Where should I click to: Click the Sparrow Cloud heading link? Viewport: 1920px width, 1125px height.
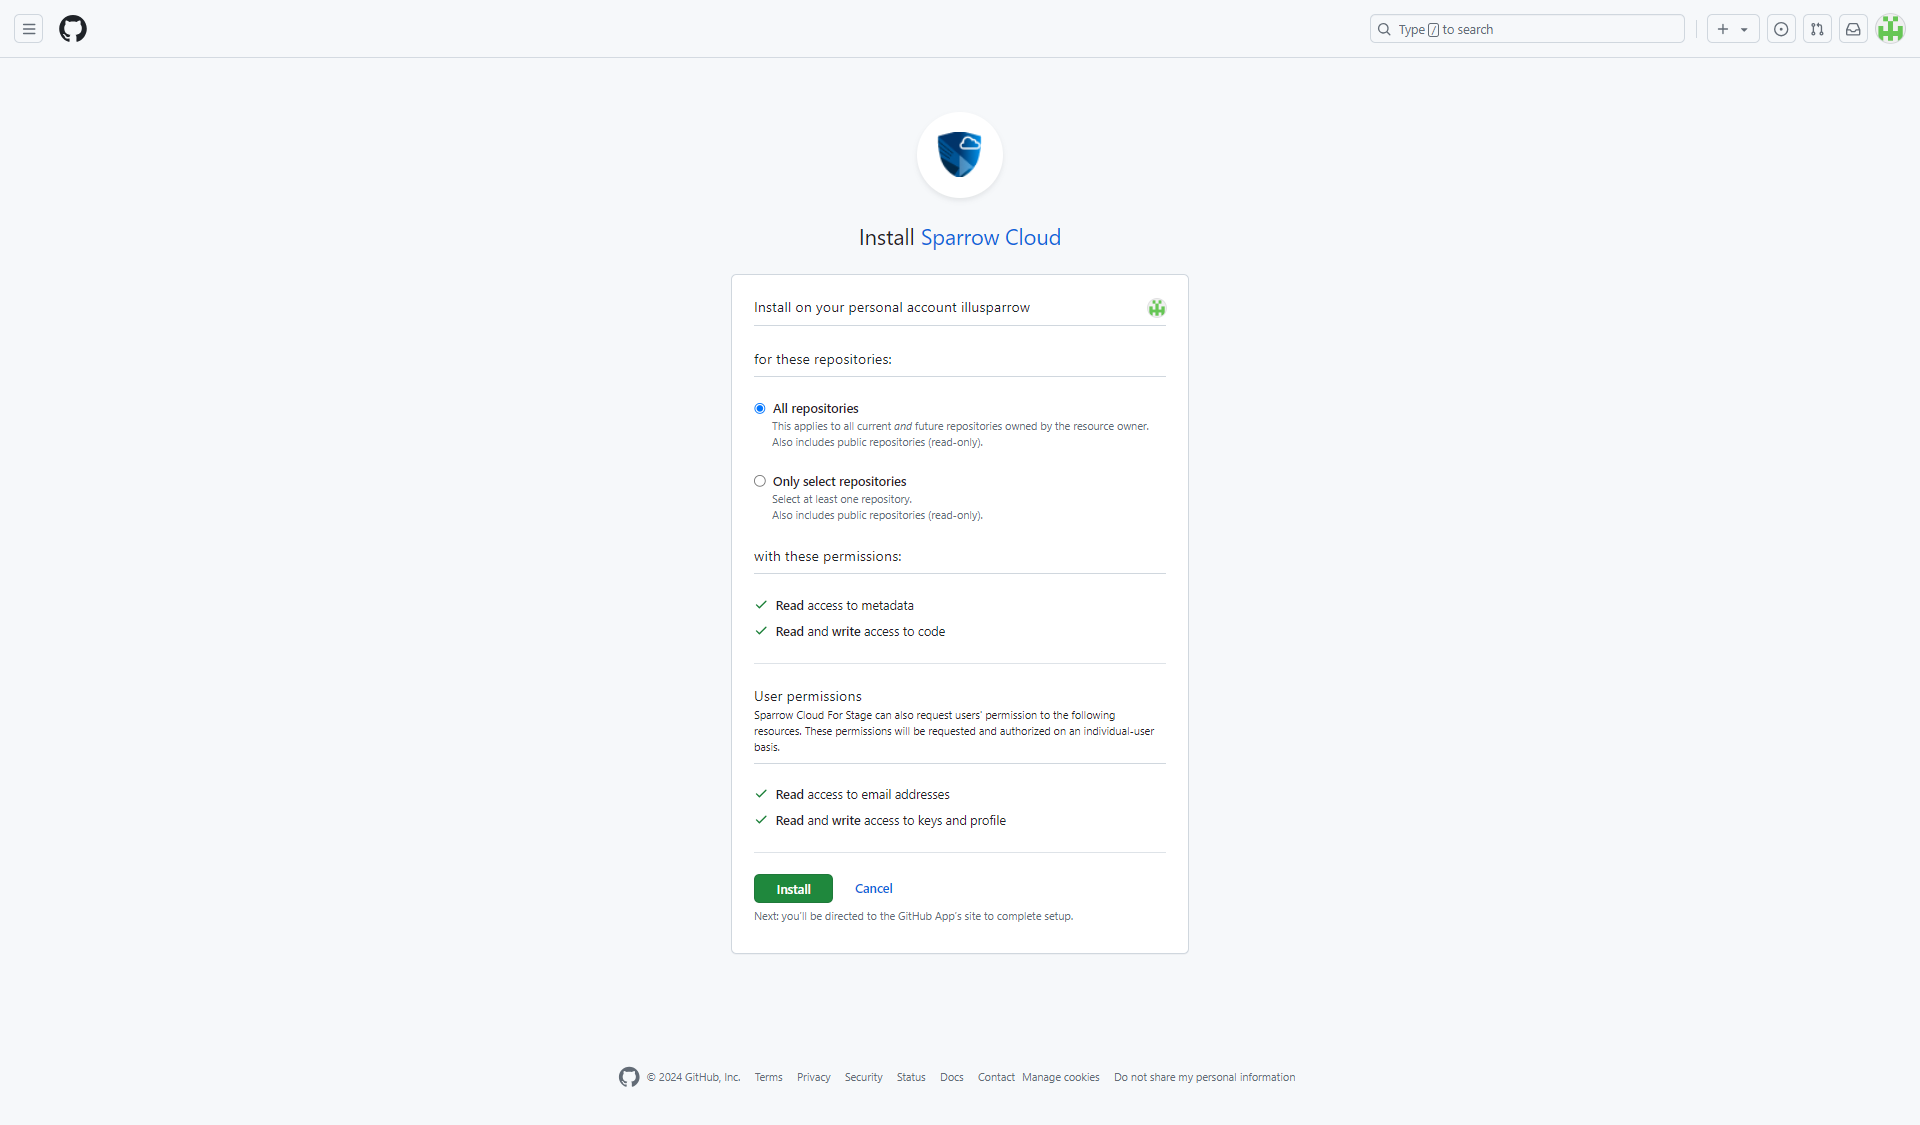coord(991,237)
